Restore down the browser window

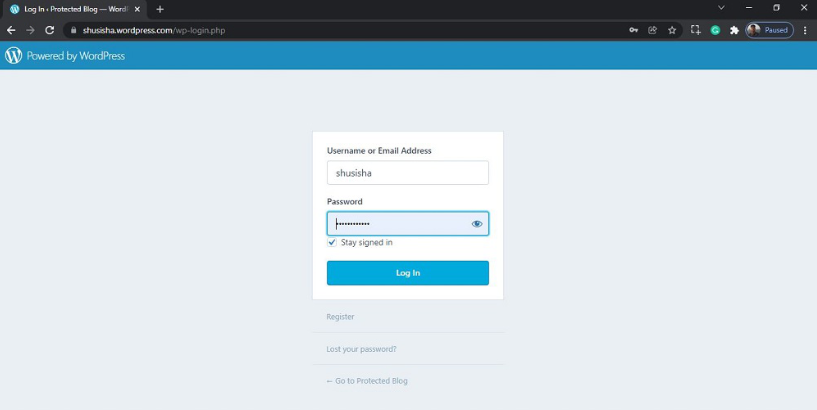point(776,8)
